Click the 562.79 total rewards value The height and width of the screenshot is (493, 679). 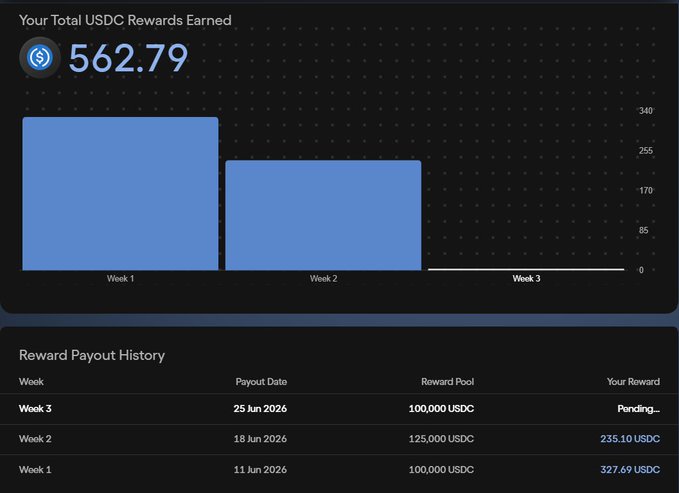point(128,58)
